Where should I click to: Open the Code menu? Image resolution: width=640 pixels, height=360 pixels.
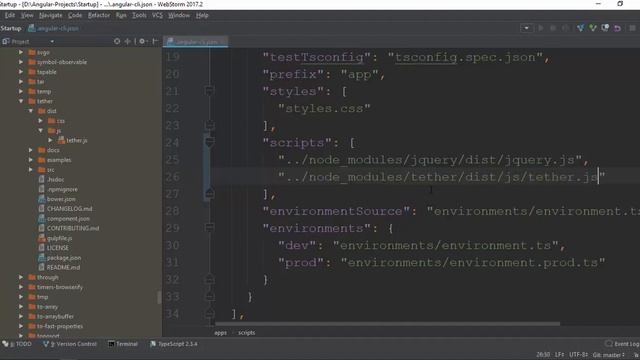click(75, 16)
